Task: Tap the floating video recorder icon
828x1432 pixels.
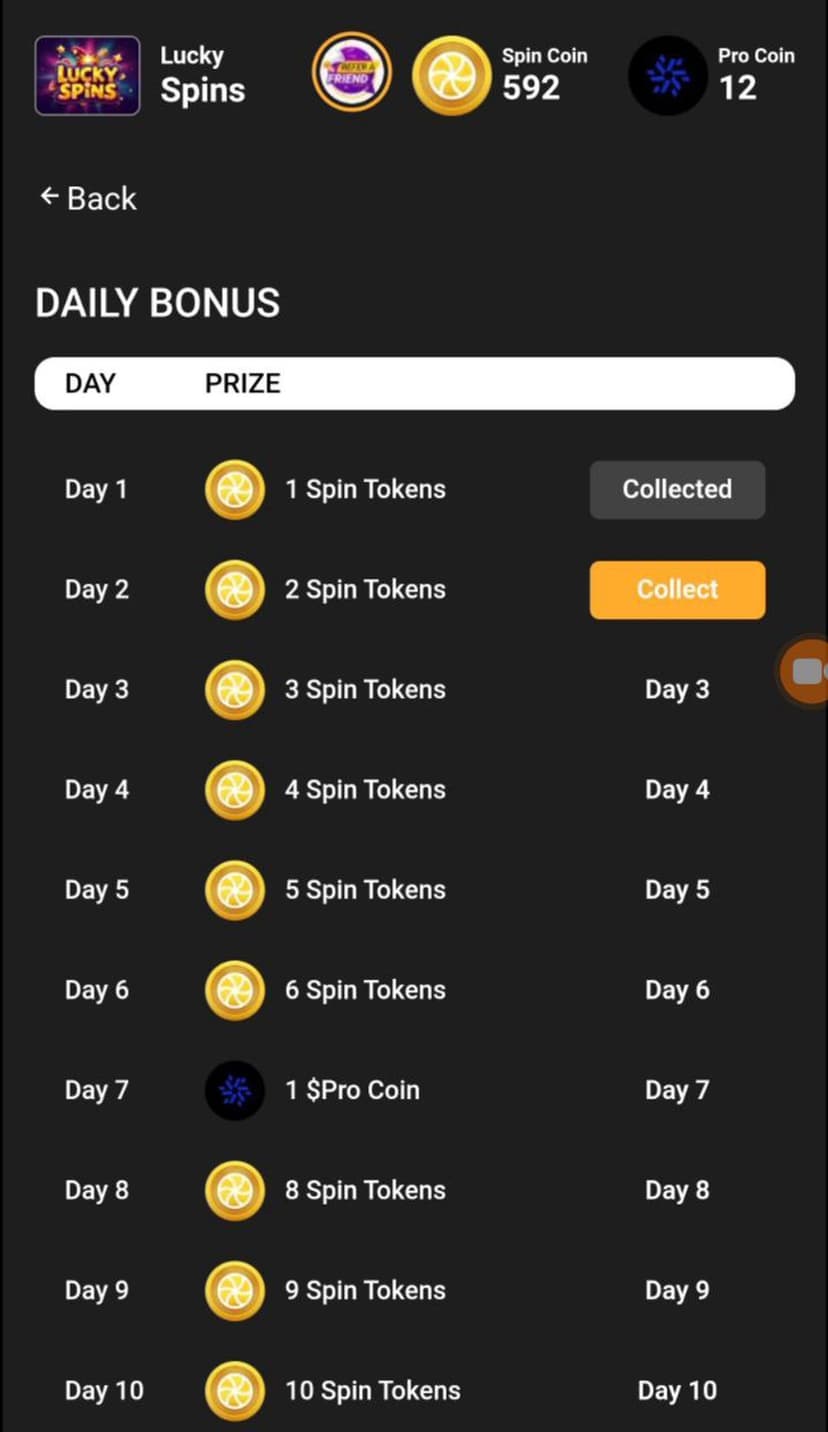Action: pos(806,671)
